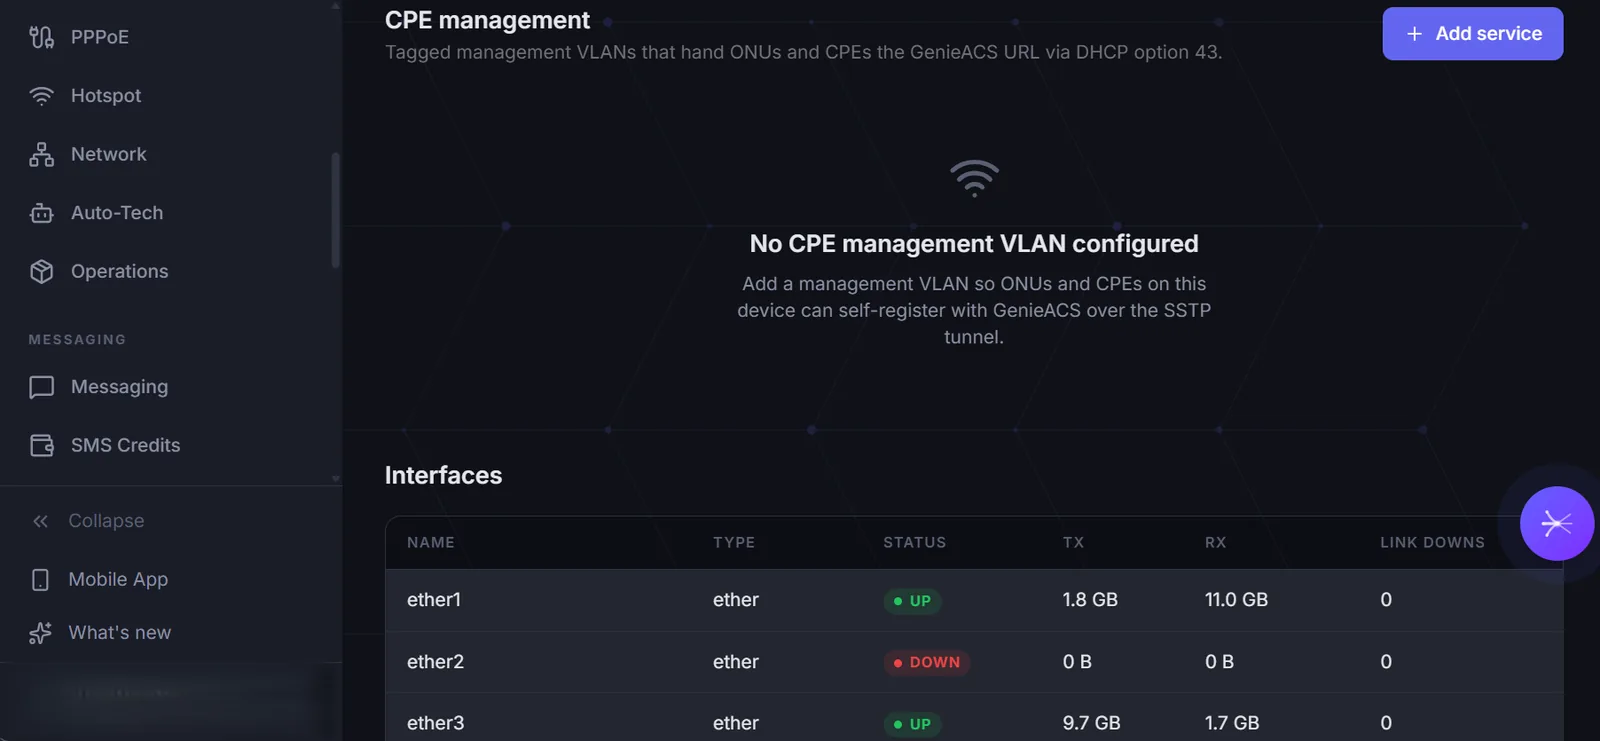This screenshot has height=741, width=1600.
Task: Click the Collapse double-chevron icon
Action: pyautogui.click(x=40, y=521)
